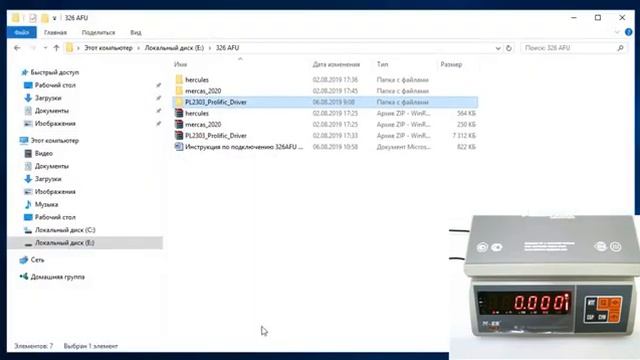The image size is (640, 360).
Task: Sort by Дата изменения column header
Action: tap(336, 64)
